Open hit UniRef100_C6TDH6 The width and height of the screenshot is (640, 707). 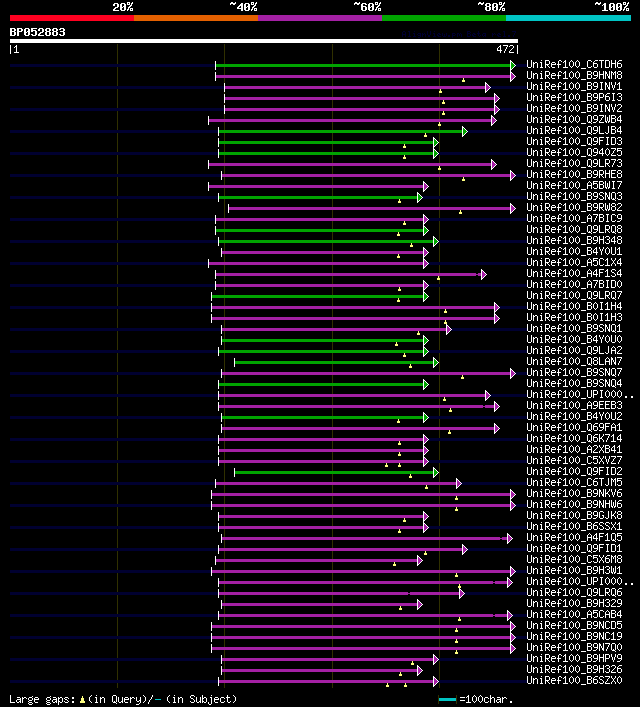click(574, 64)
